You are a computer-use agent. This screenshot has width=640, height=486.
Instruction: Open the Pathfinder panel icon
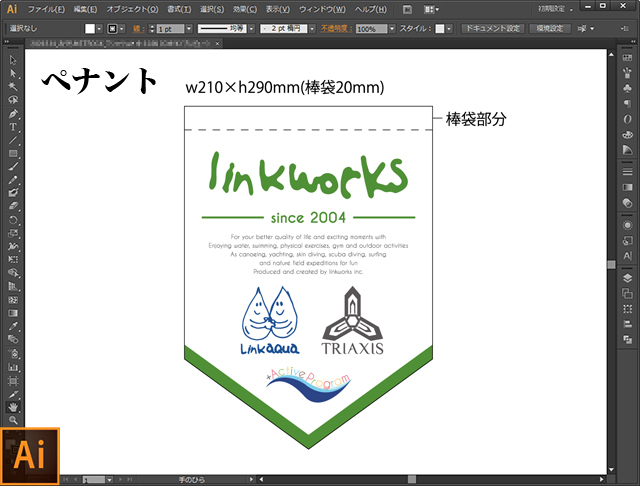click(x=627, y=339)
